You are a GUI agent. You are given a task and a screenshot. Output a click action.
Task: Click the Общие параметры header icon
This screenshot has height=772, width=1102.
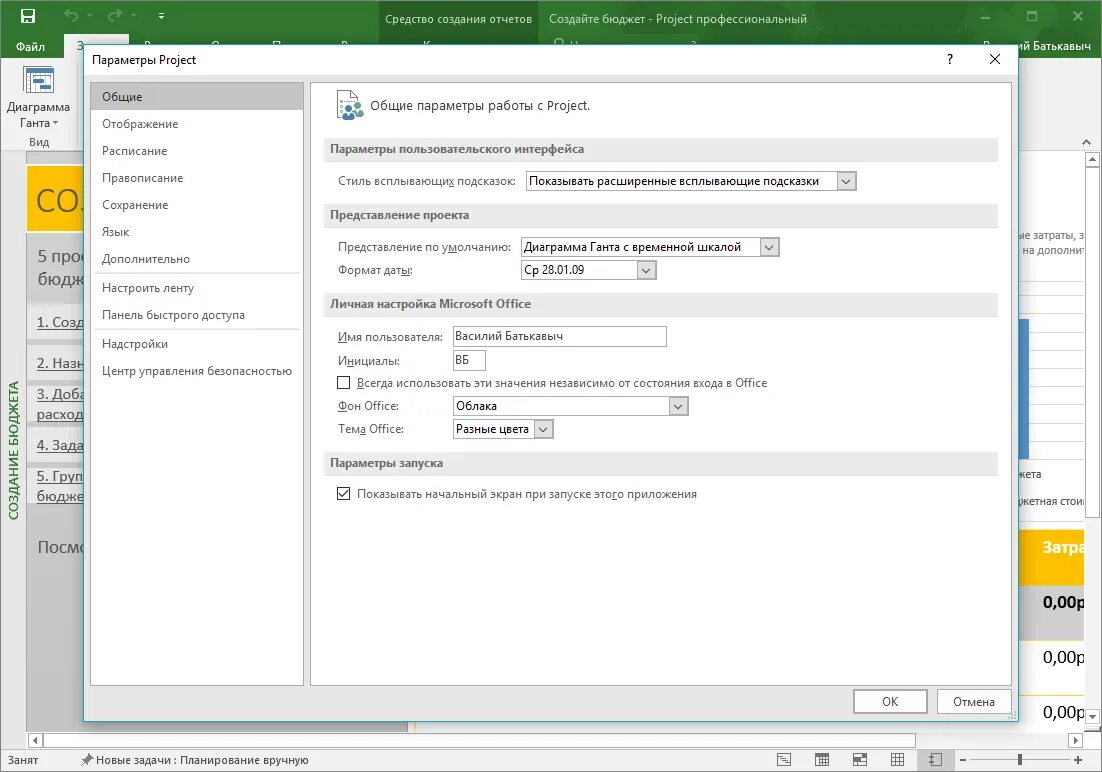[349, 105]
